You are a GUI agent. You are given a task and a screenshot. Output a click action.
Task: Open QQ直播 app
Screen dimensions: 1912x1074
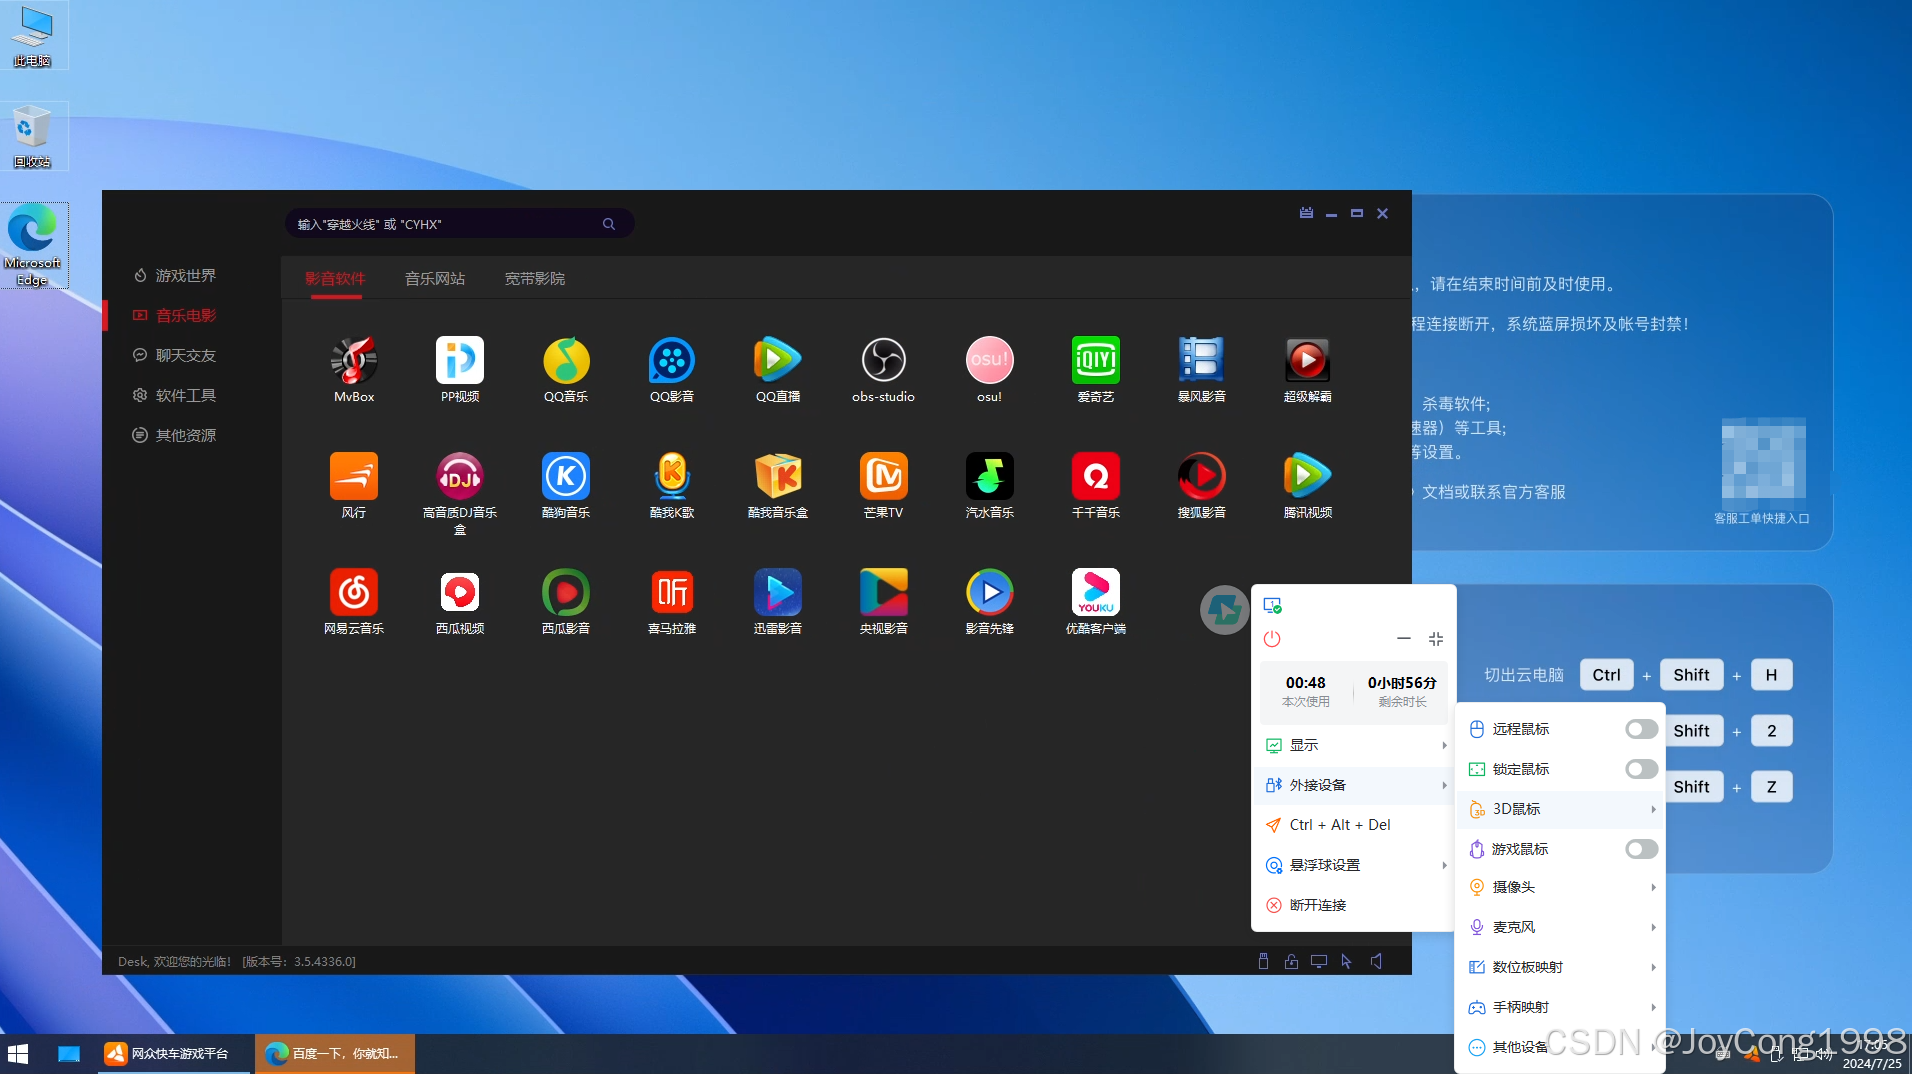pyautogui.click(x=778, y=369)
